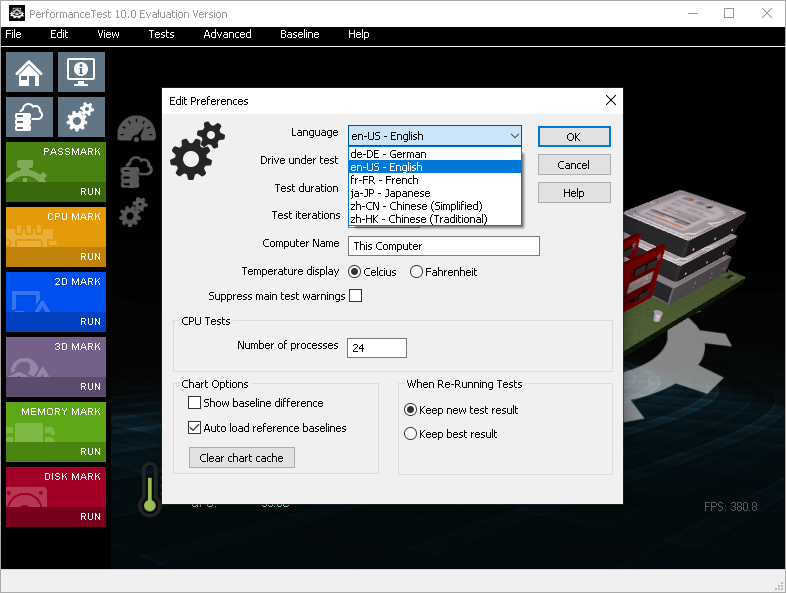786x593 pixels.
Task: Select the Fahrenheit temperature option
Action: click(x=443, y=272)
